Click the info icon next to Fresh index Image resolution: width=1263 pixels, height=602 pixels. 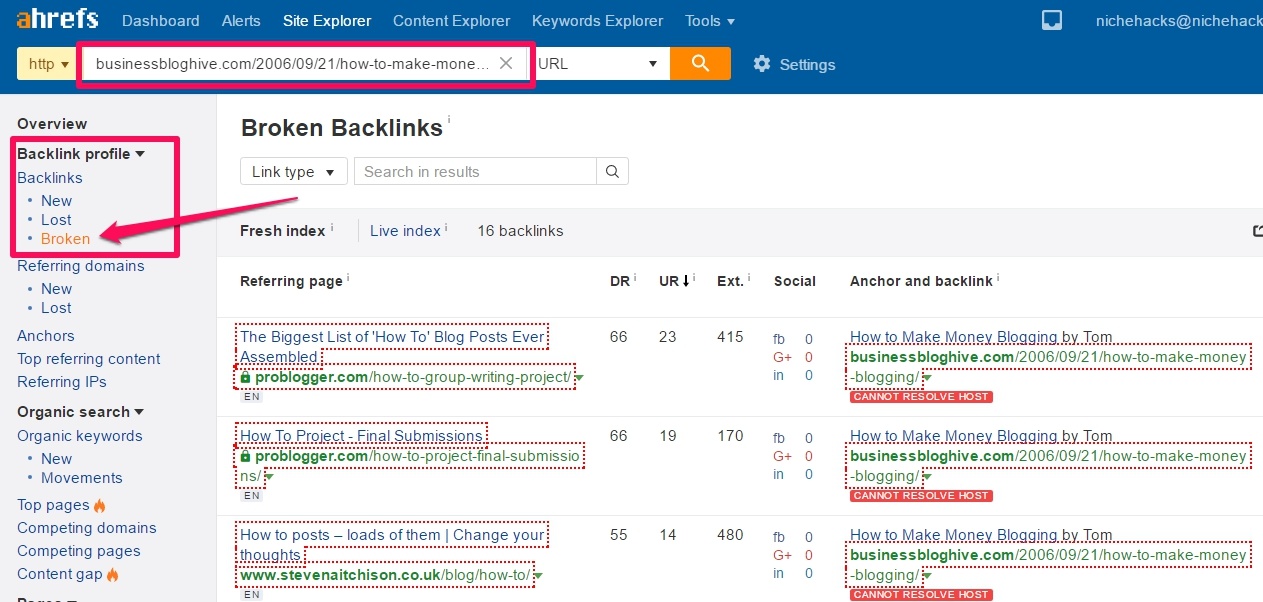(332, 226)
